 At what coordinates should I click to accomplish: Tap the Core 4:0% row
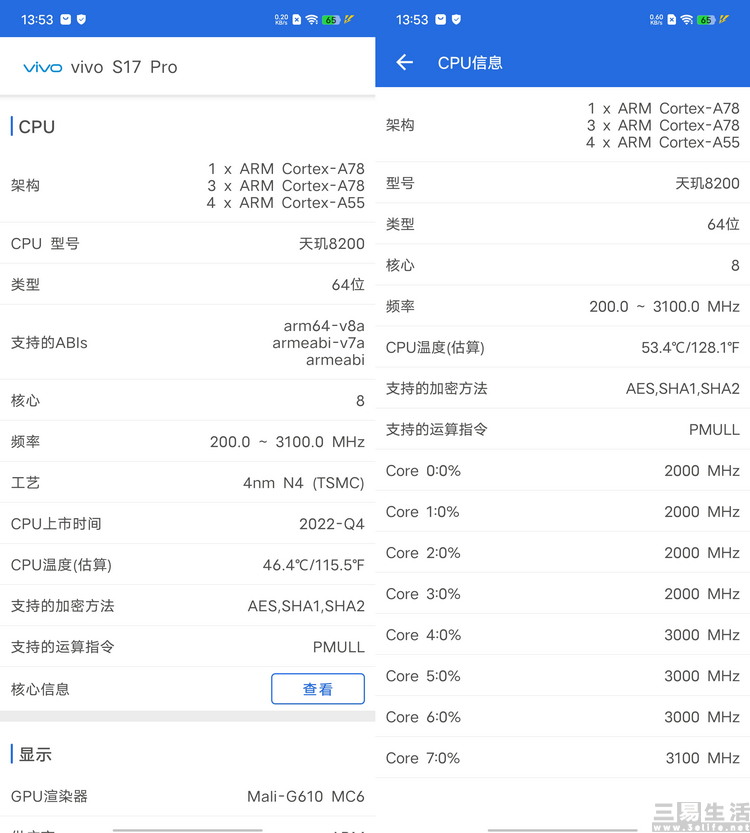[x=562, y=634]
